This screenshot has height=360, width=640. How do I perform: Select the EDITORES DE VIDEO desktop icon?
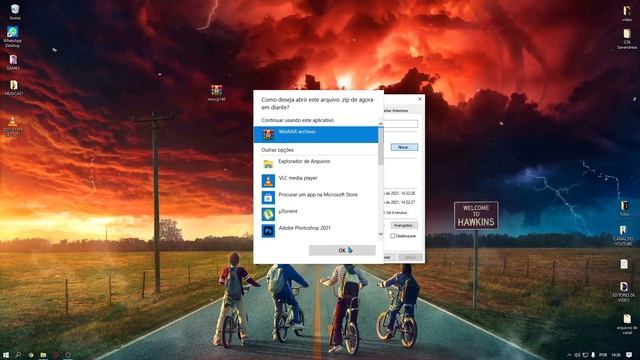pyautogui.click(x=624, y=291)
